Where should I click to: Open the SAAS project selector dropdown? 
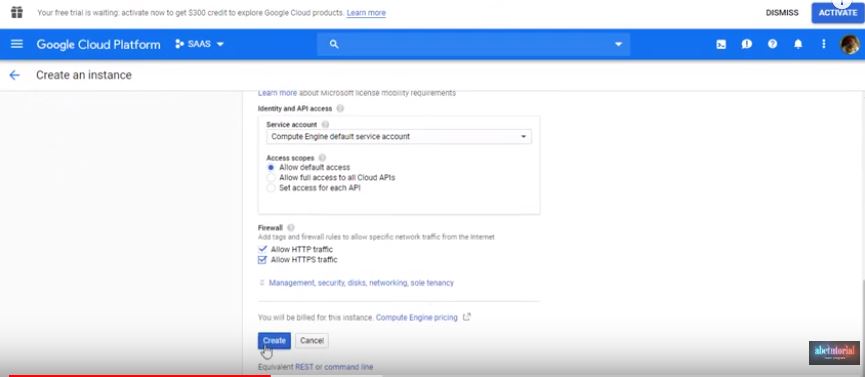(x=200, y=44)
